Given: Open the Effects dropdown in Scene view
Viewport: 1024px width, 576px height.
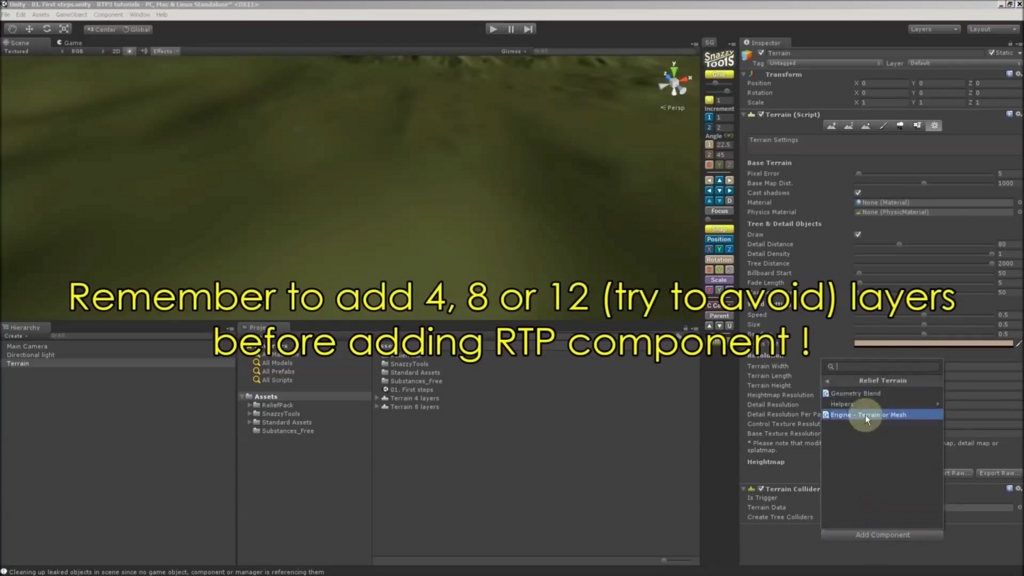Looking at the screenshot, I should pyautogui.click(x=166, y=51).
